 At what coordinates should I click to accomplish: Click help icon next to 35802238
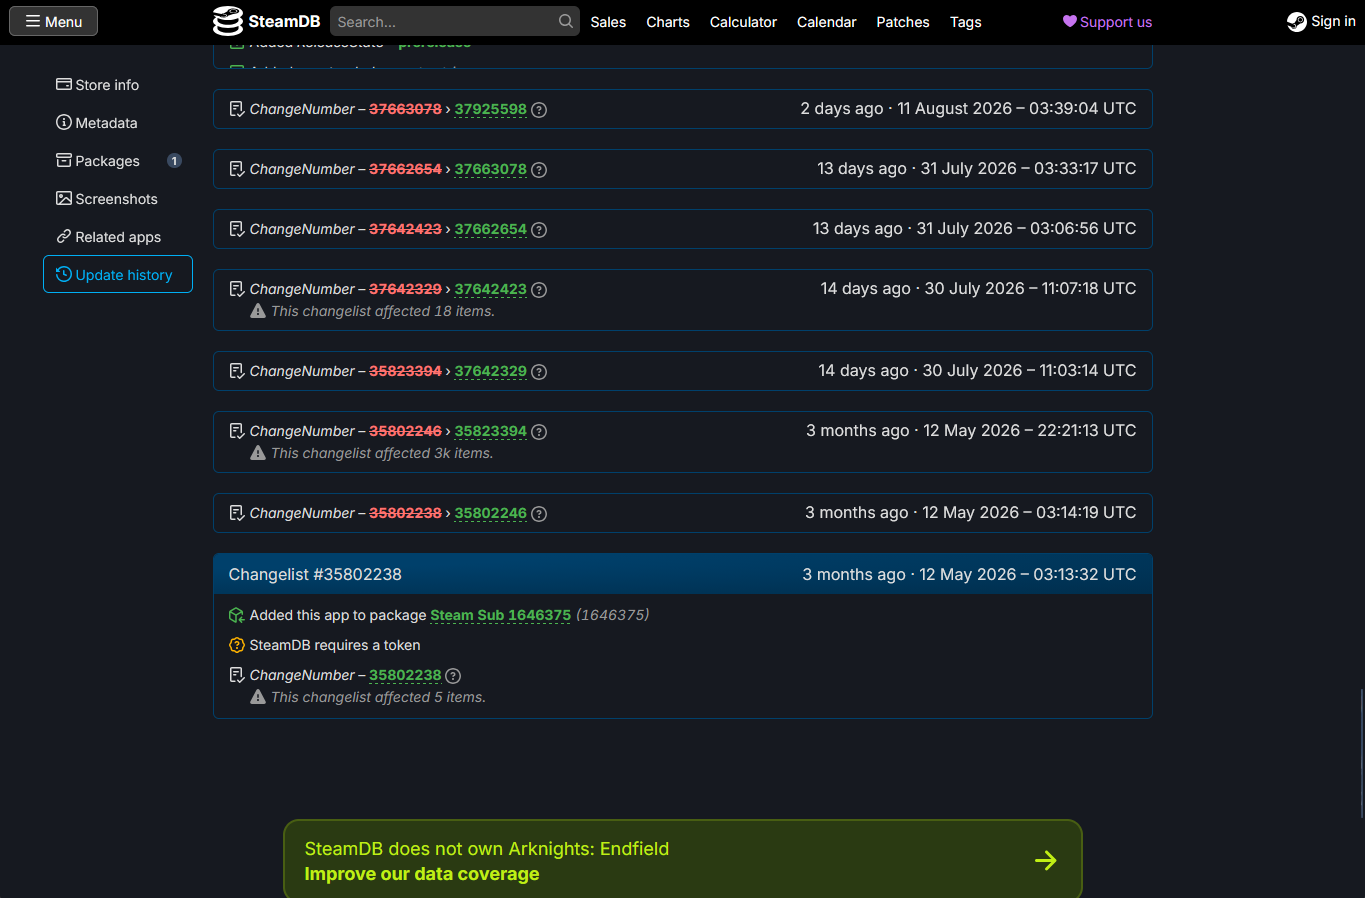click(453, 676)
